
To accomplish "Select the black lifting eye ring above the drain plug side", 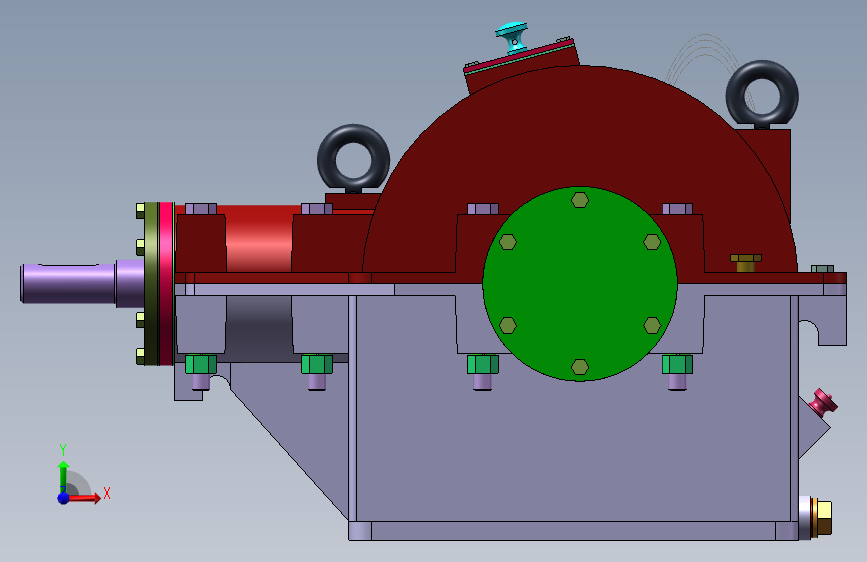I will click(762, 93).
